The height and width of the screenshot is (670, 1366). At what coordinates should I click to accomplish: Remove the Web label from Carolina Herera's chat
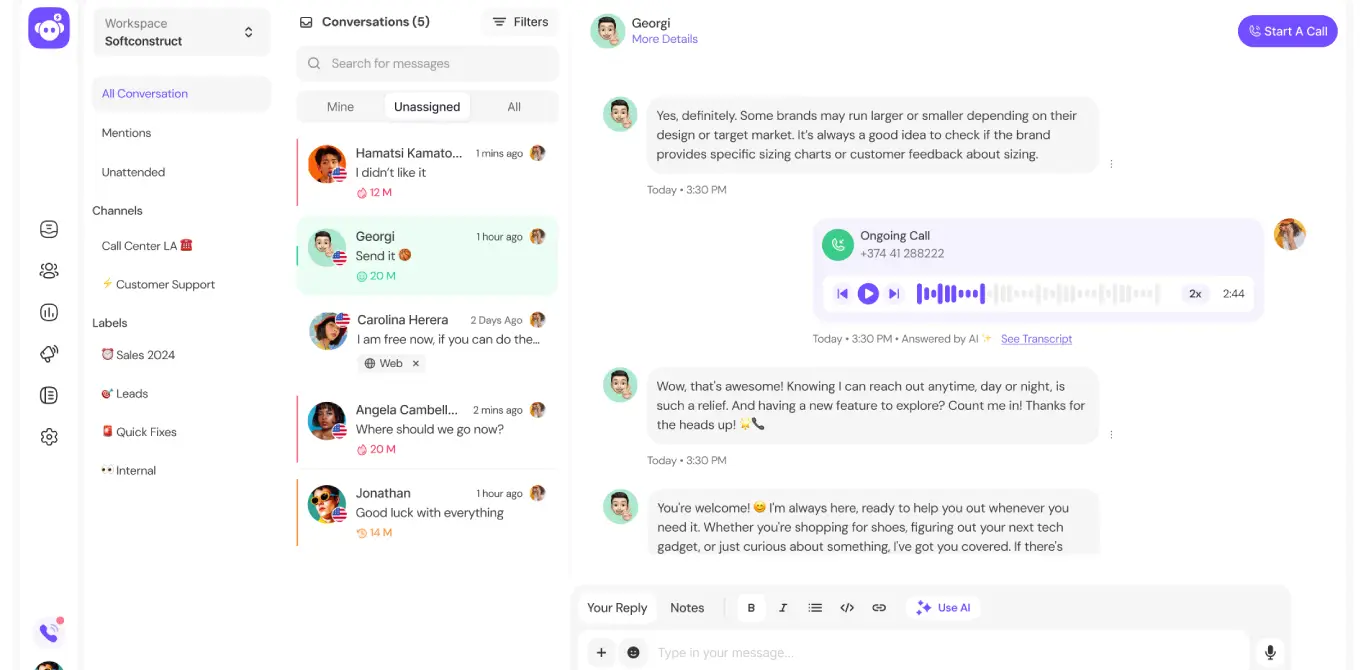pos(418,363)
